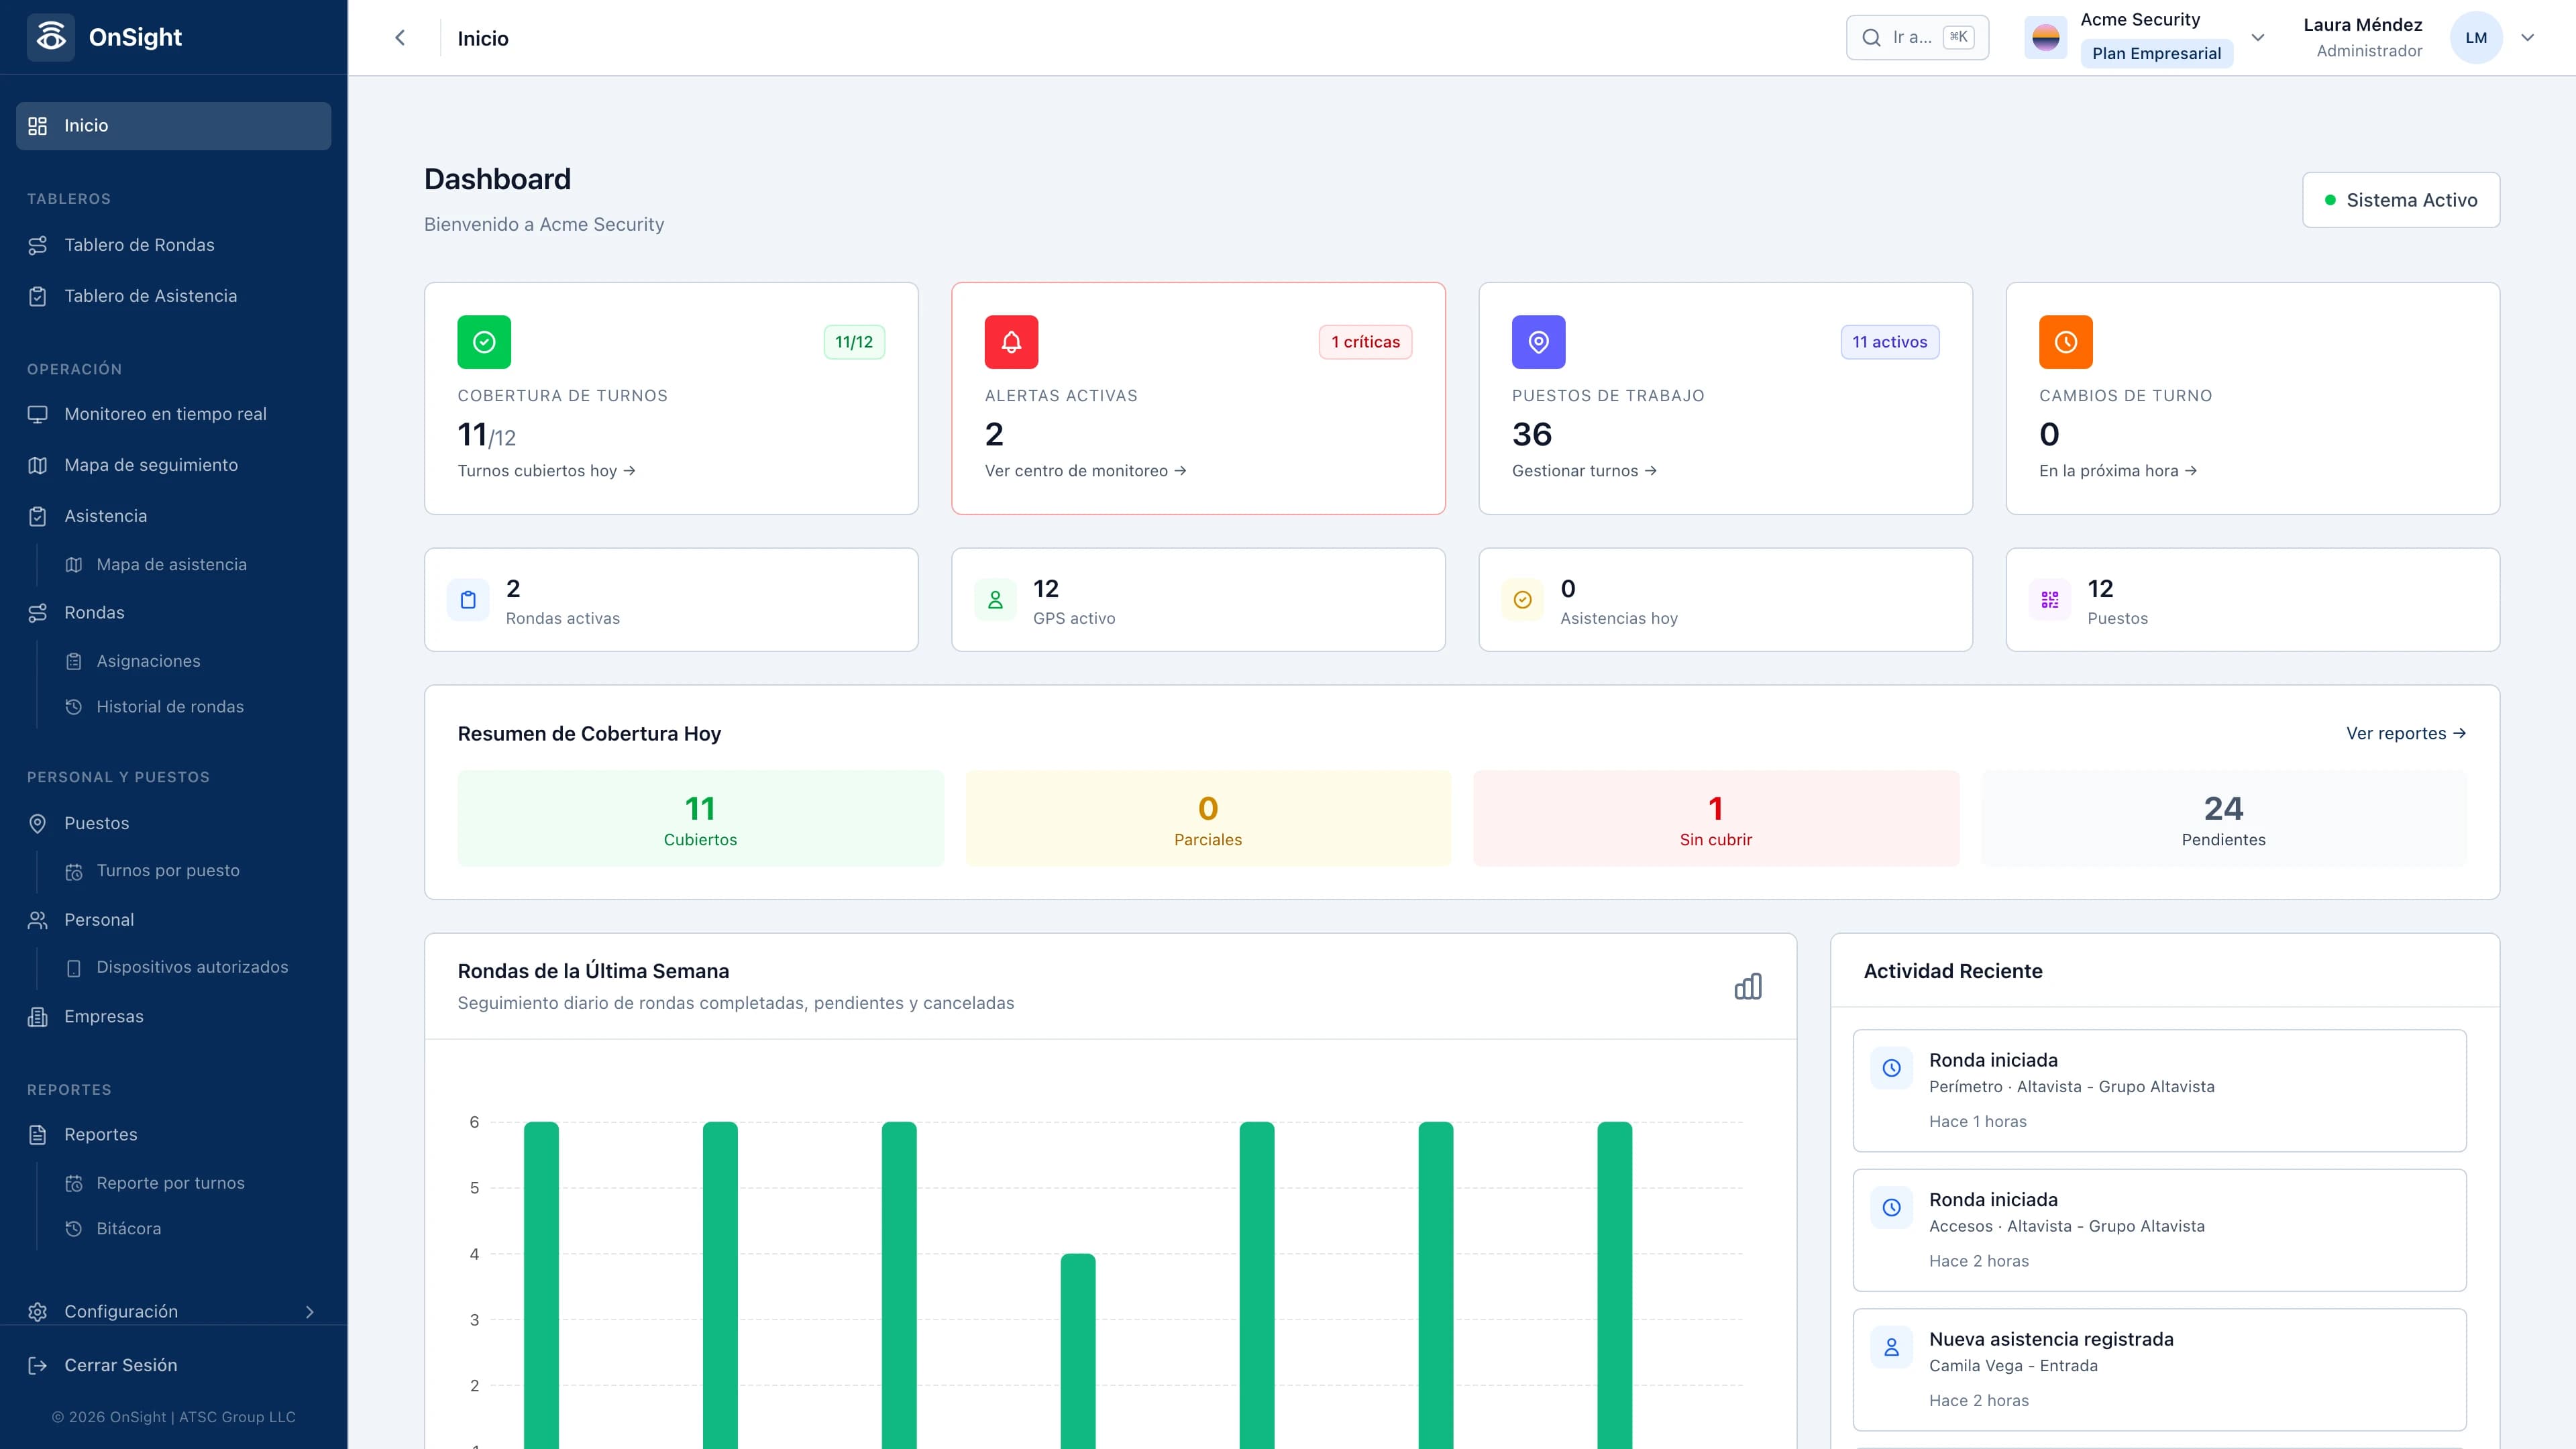This screenshot has width=2576, height=1449.
Task: Click En la próxima hora link
Action: 2117,471
